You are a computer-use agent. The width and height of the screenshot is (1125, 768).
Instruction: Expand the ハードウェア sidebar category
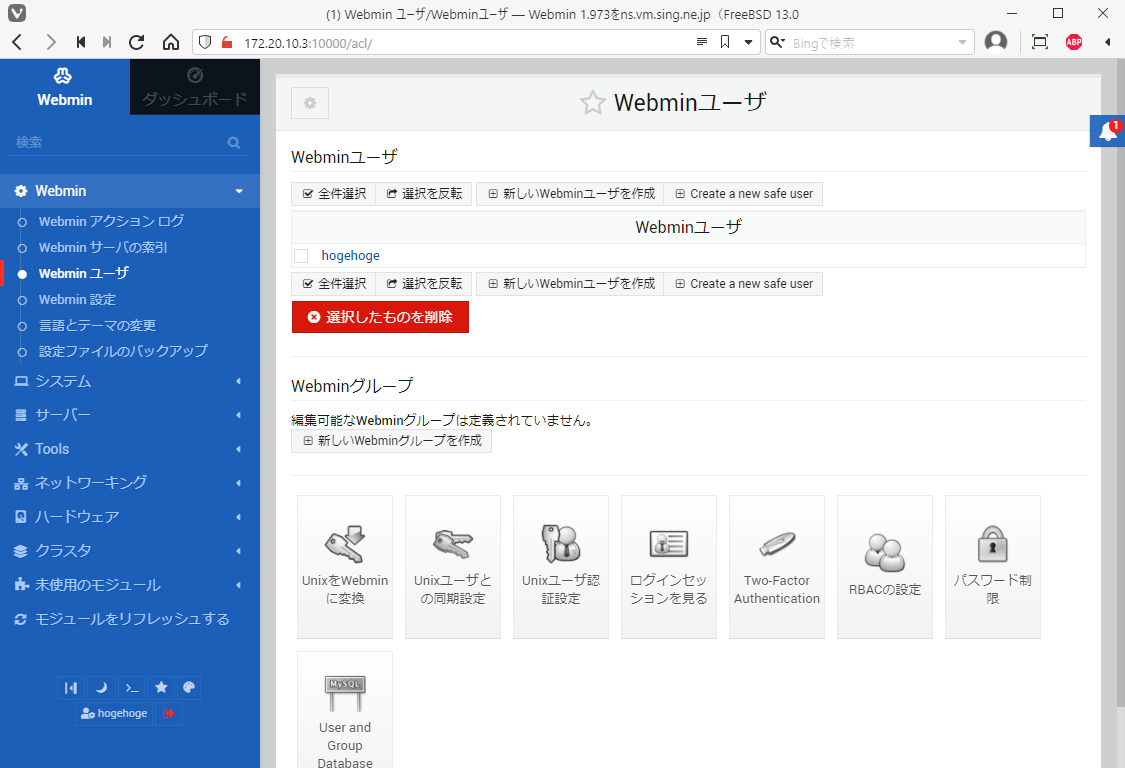click(x=130, y=517)
